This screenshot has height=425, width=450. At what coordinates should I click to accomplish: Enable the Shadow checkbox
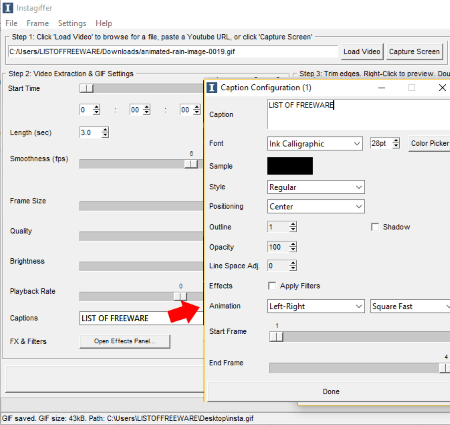[375, 227]
